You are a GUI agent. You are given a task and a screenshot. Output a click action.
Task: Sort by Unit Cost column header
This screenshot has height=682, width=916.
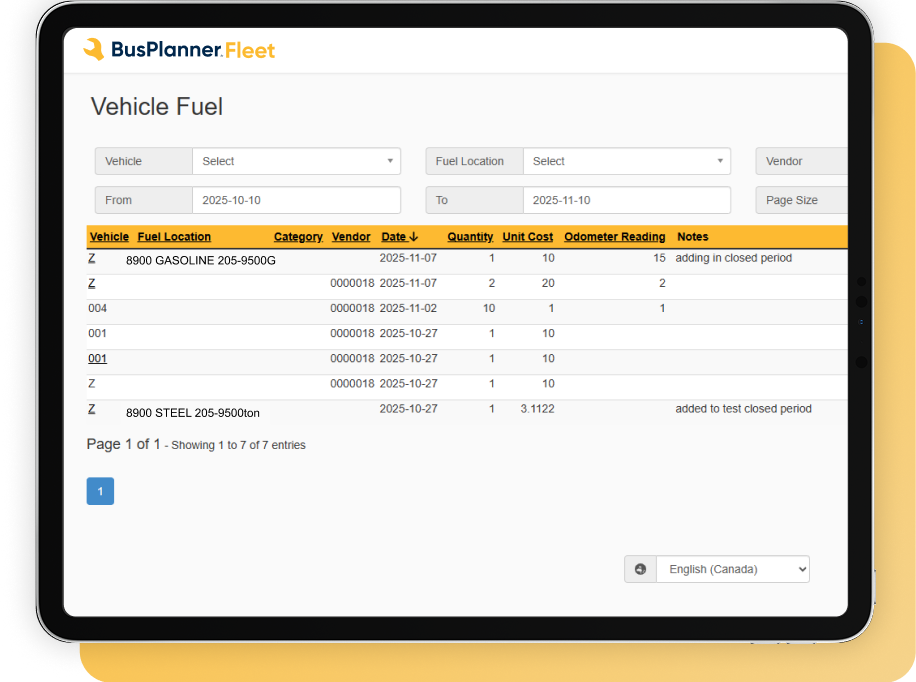pos(527,237)
